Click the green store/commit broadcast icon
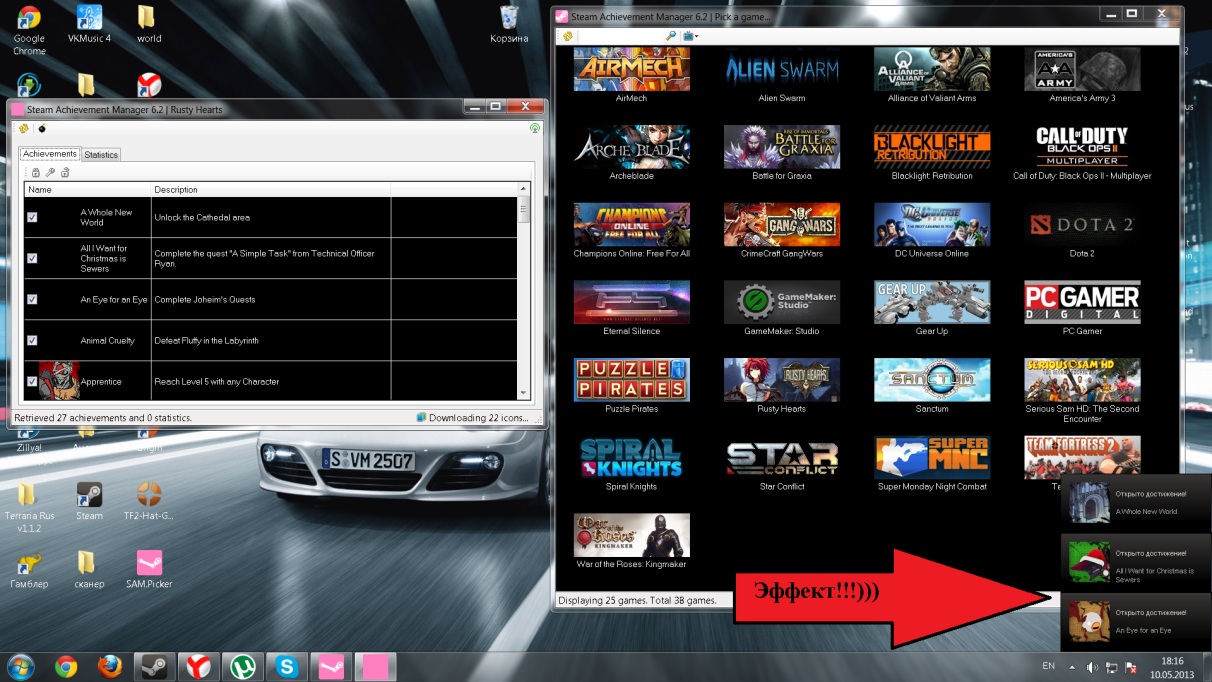The width and height of the screenshot is (1212, 682). point(535,128)
